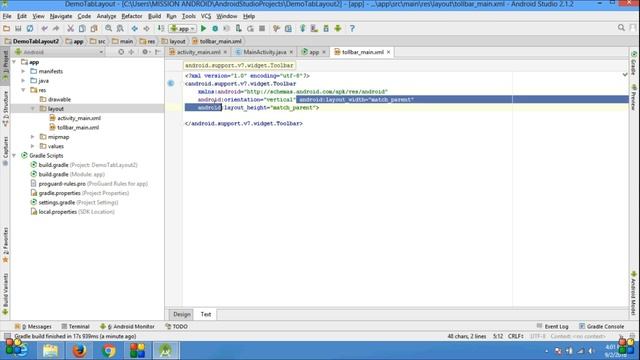This screenshot has width=640, height=360.
Task: Click the project panel settings gear icon
Action: [145, 52]
